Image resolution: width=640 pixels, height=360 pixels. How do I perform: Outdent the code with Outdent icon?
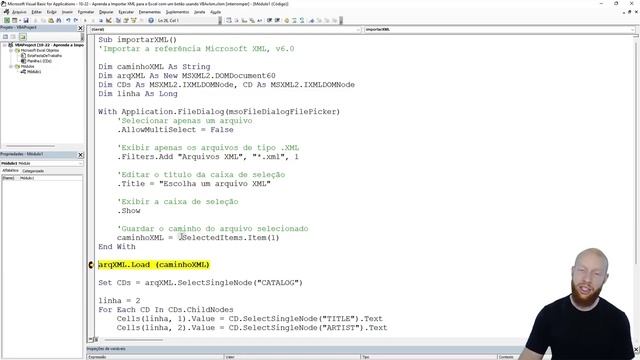(x=277, y=20)
